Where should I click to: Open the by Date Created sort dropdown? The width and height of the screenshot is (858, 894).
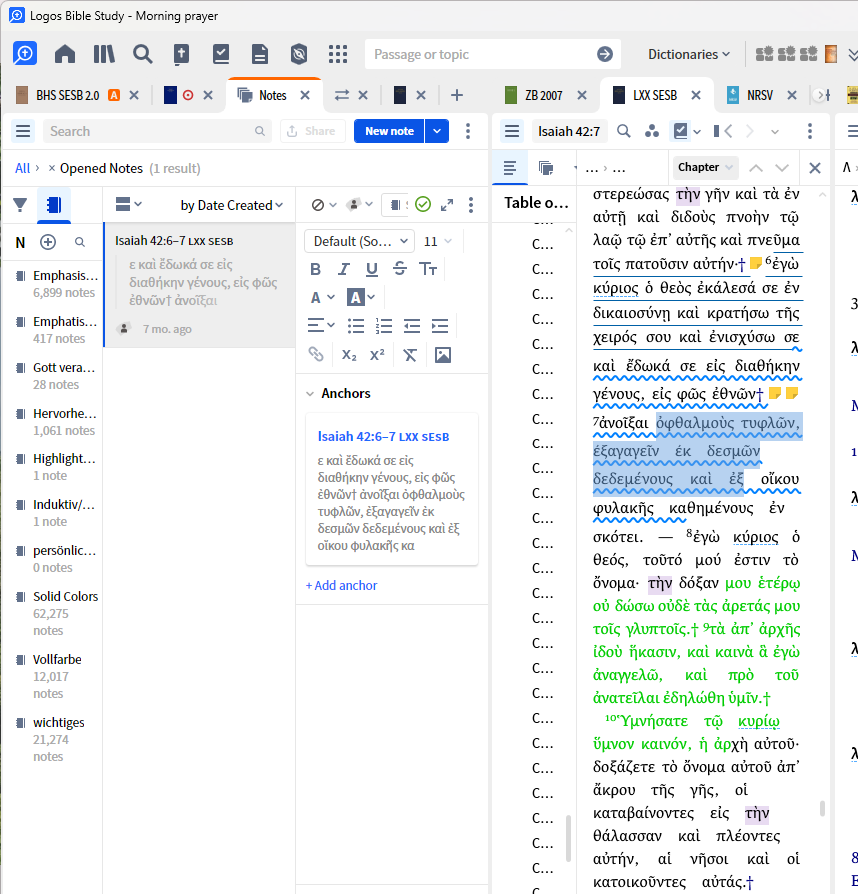click(x=231, y=205)
